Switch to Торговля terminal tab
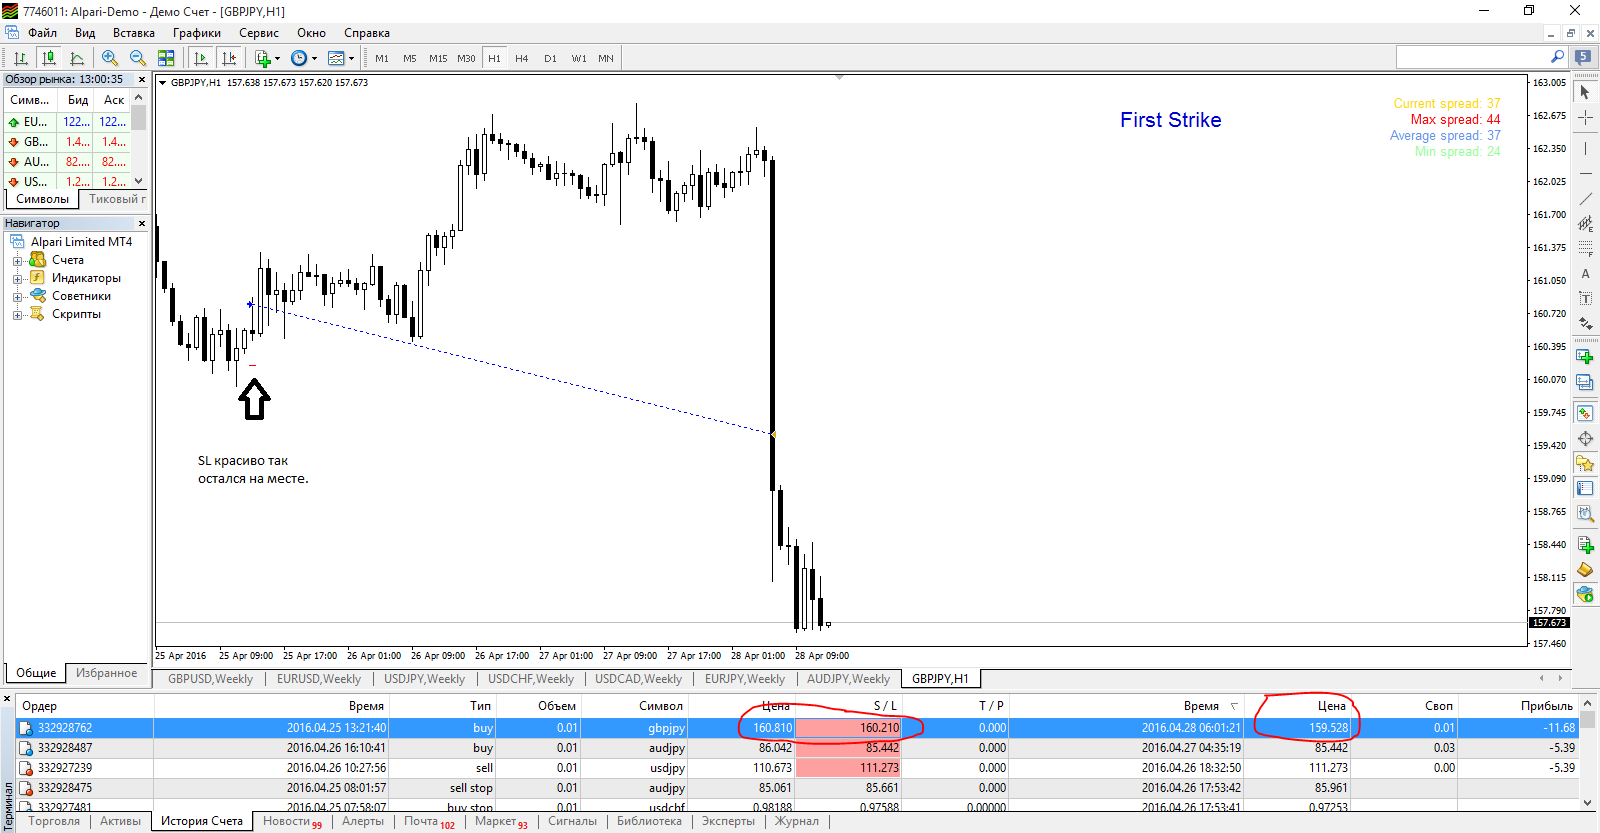1600x833 pixels. (54, 821)
